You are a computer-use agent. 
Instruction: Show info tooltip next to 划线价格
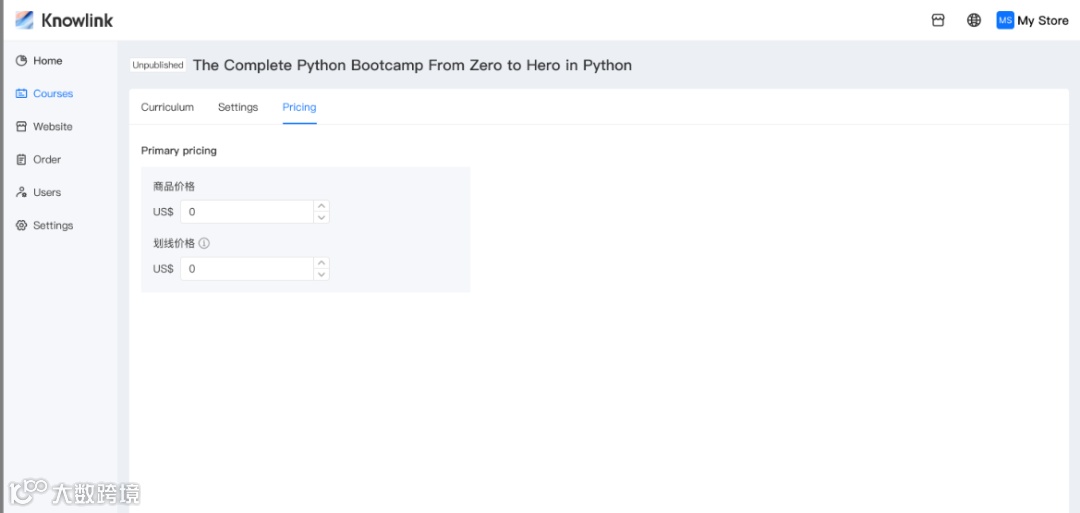(204, 243)
